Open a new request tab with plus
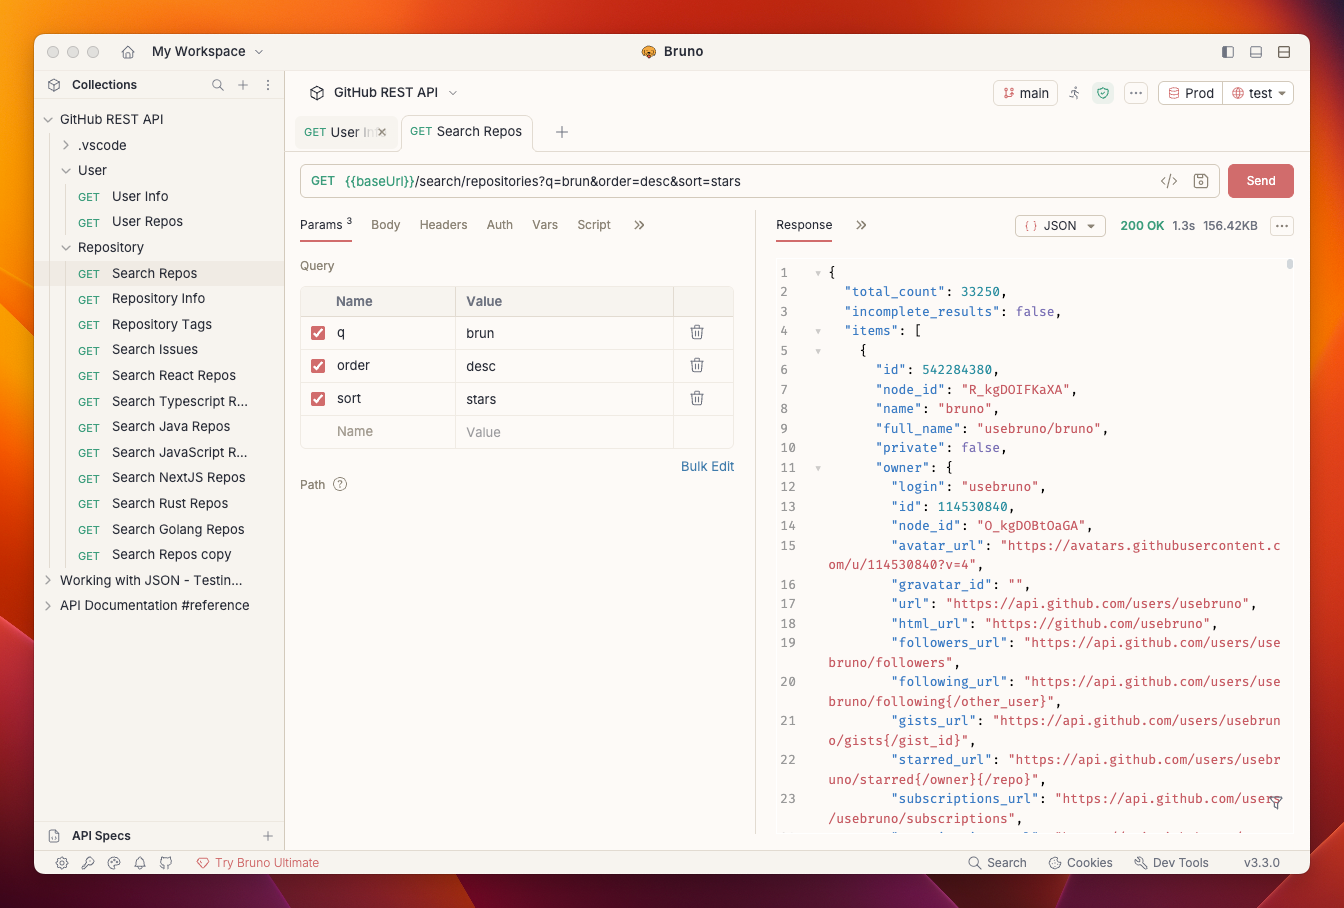Viewport: 1344px width, 908px height. tap(562, 132)
